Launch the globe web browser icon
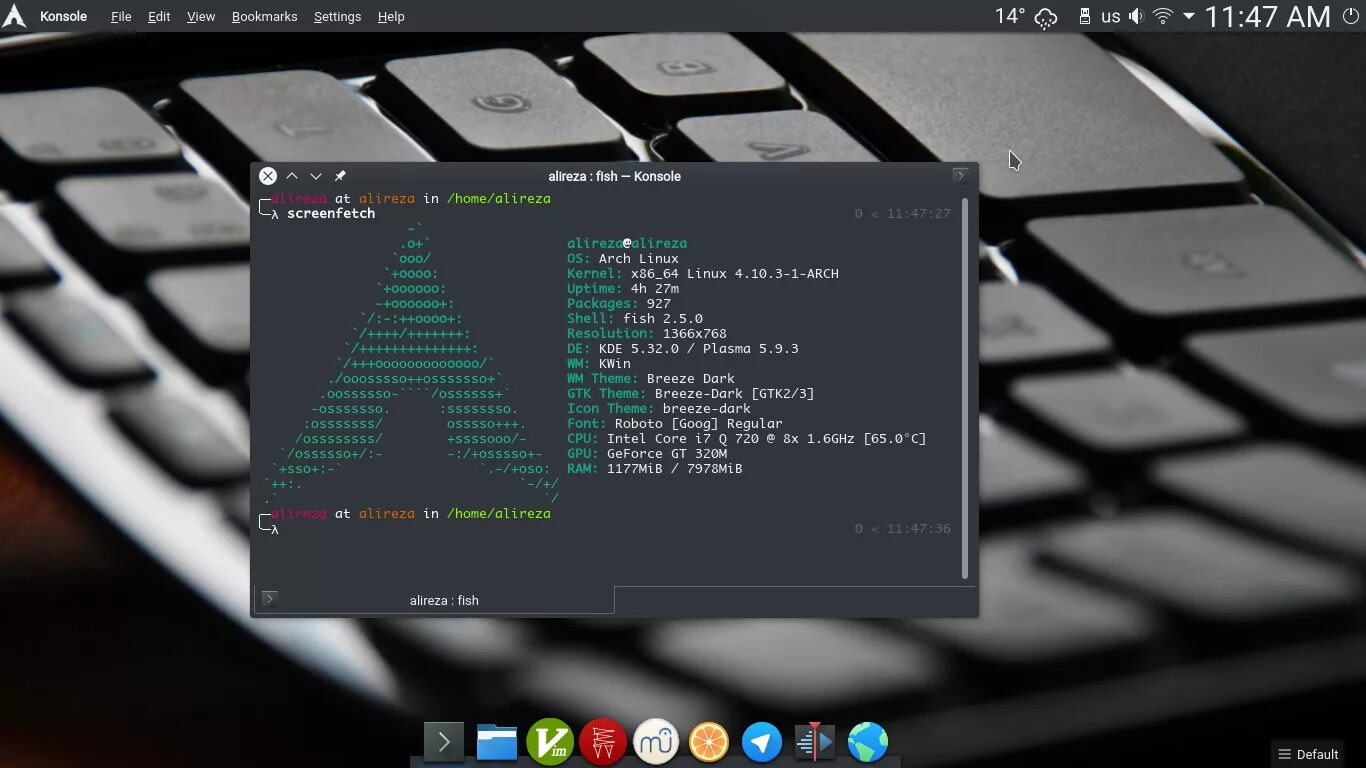The width and height of the screenshot is (1366, 768). pos(868,742)
